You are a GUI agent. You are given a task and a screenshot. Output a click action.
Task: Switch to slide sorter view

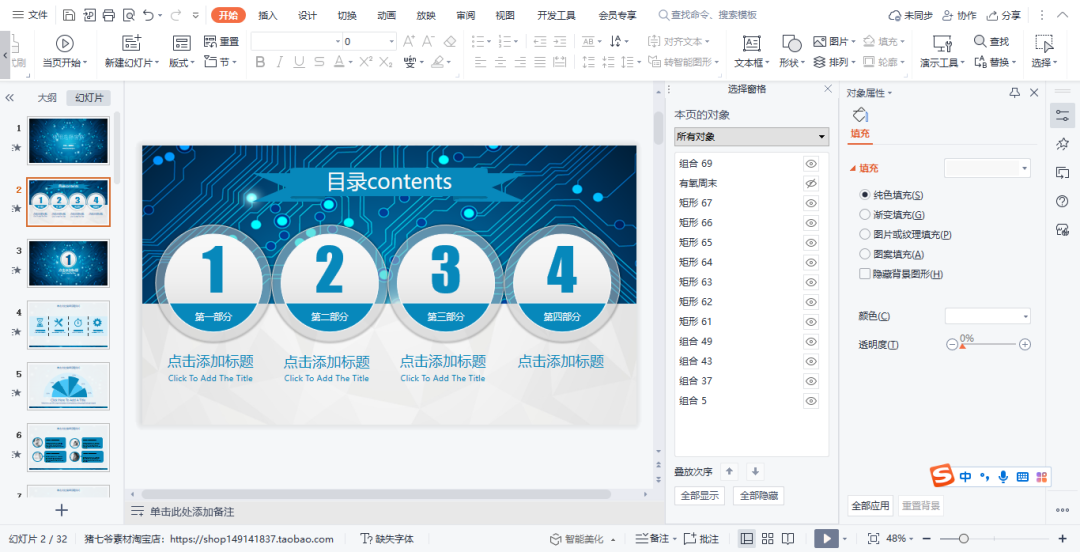click(x=767, y=538)
